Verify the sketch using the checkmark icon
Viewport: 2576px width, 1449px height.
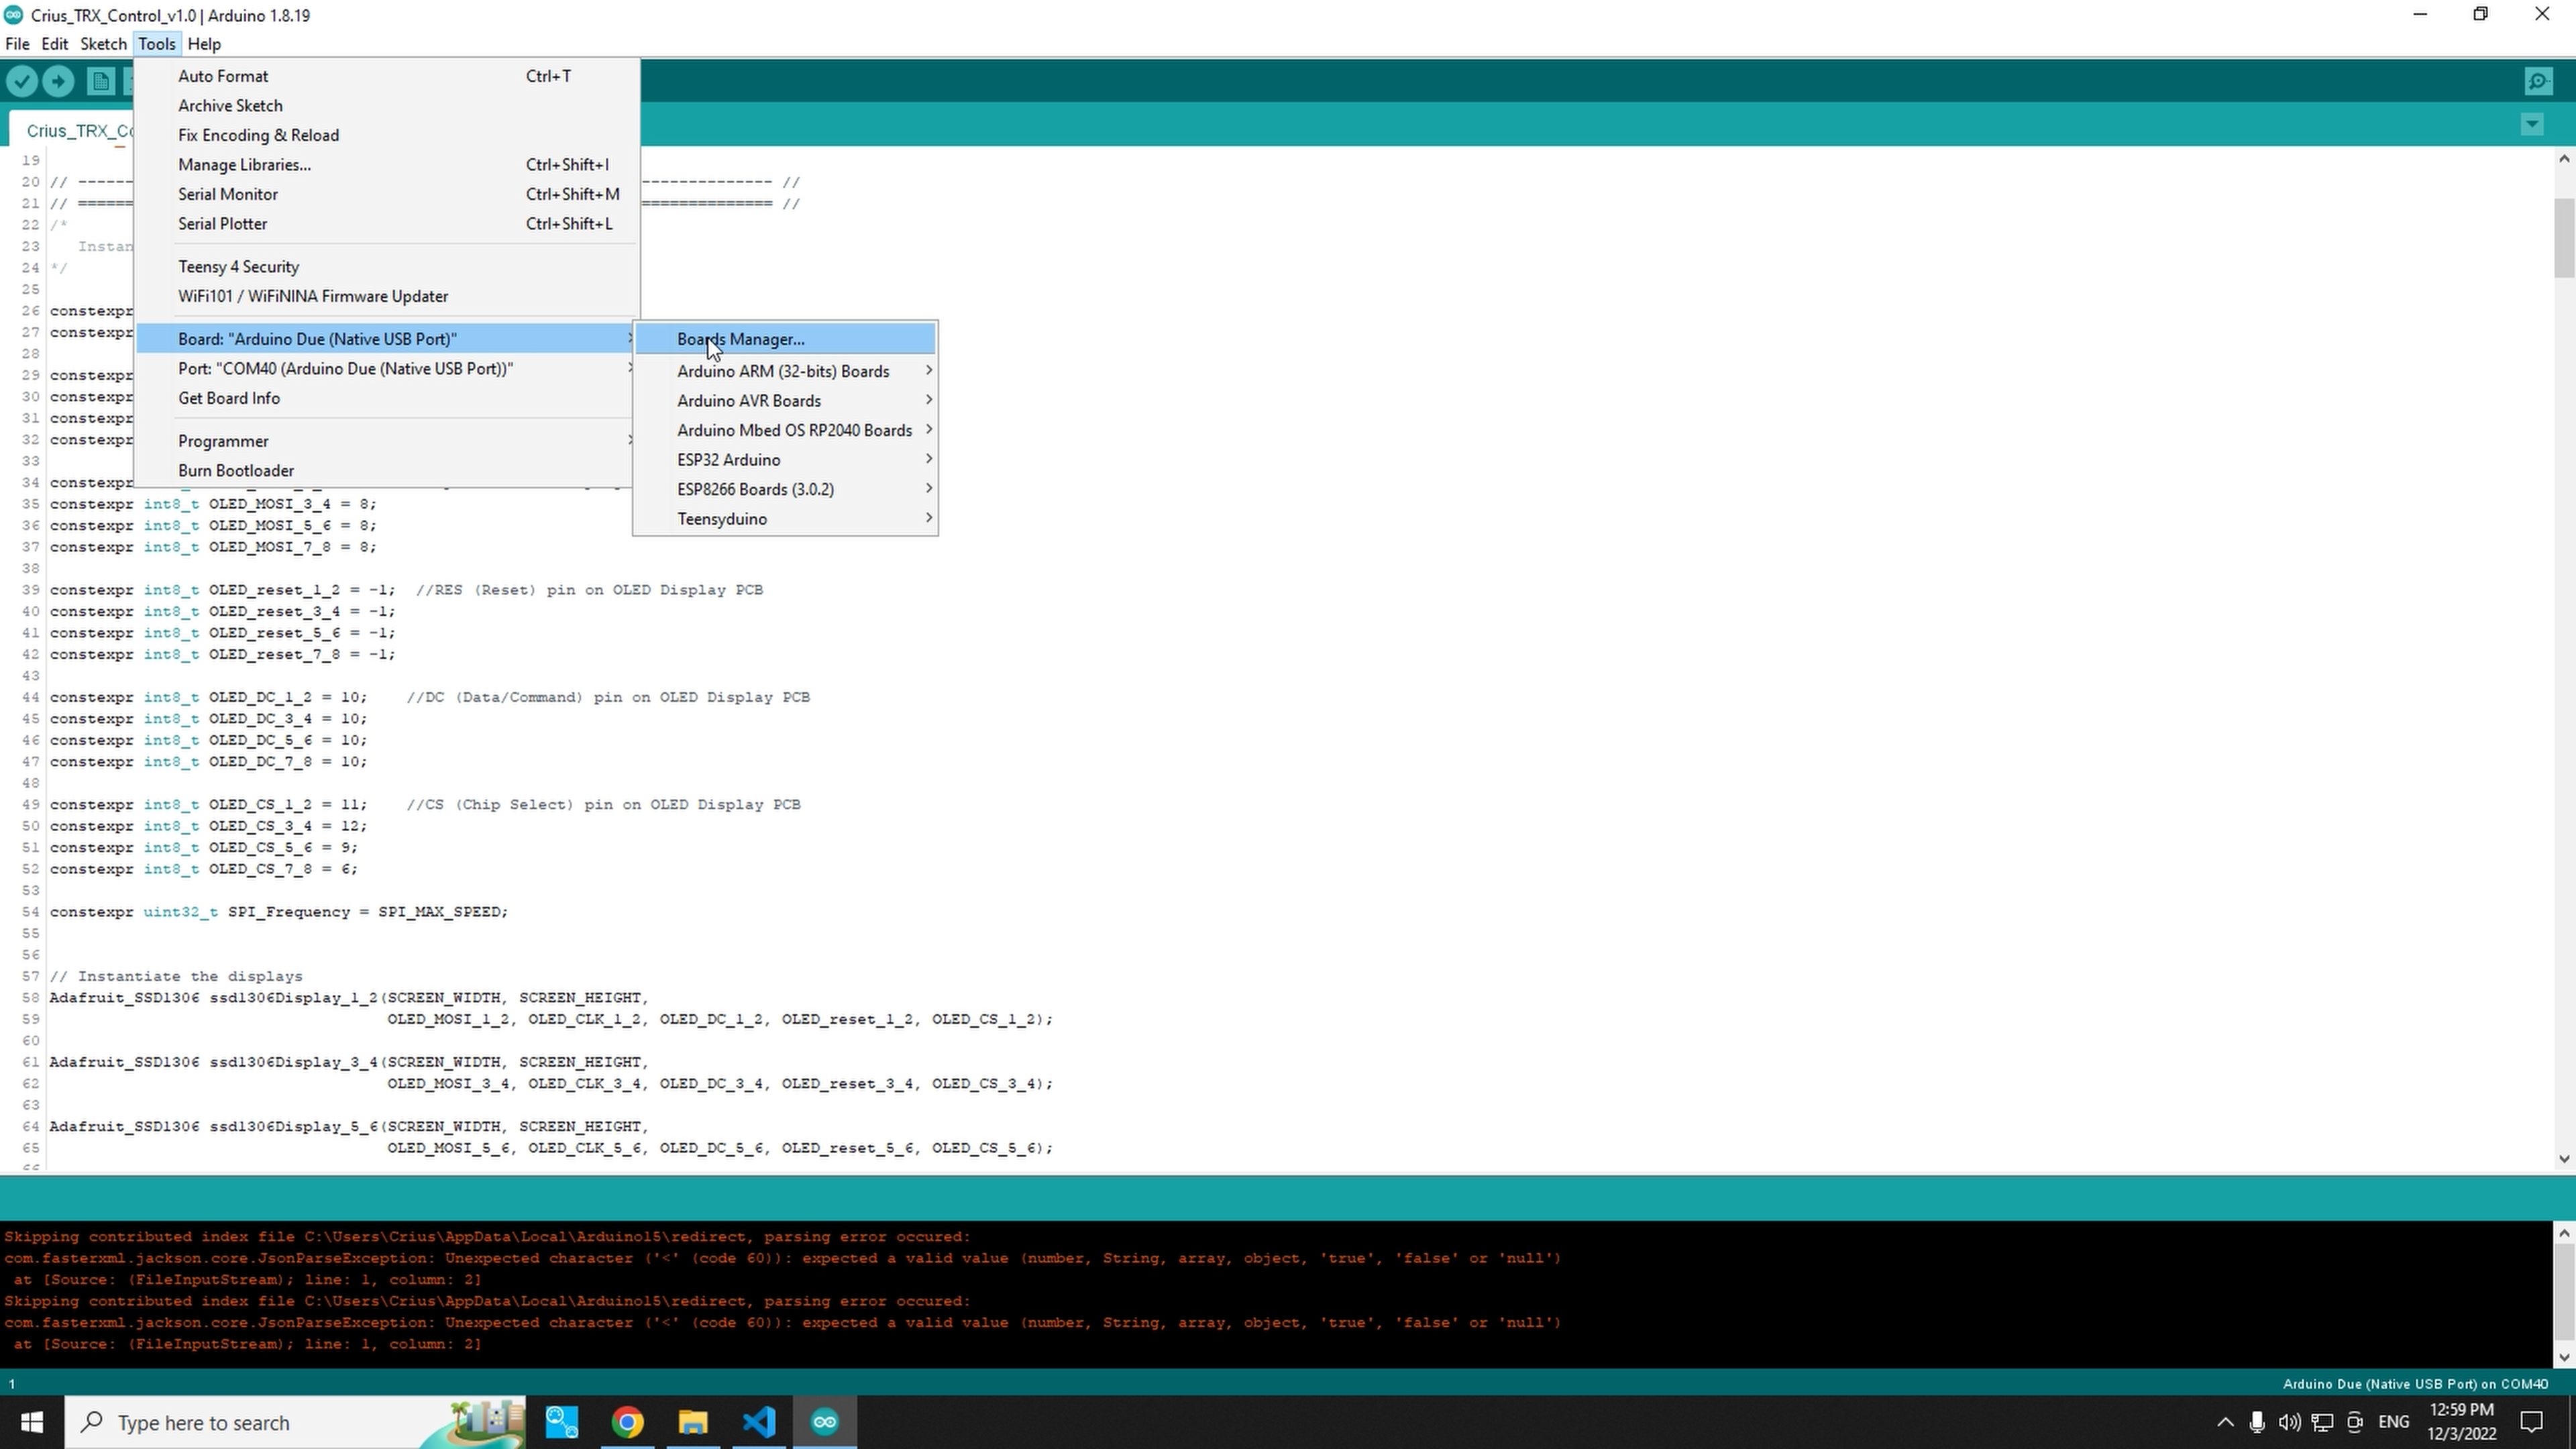click(22, 81)
